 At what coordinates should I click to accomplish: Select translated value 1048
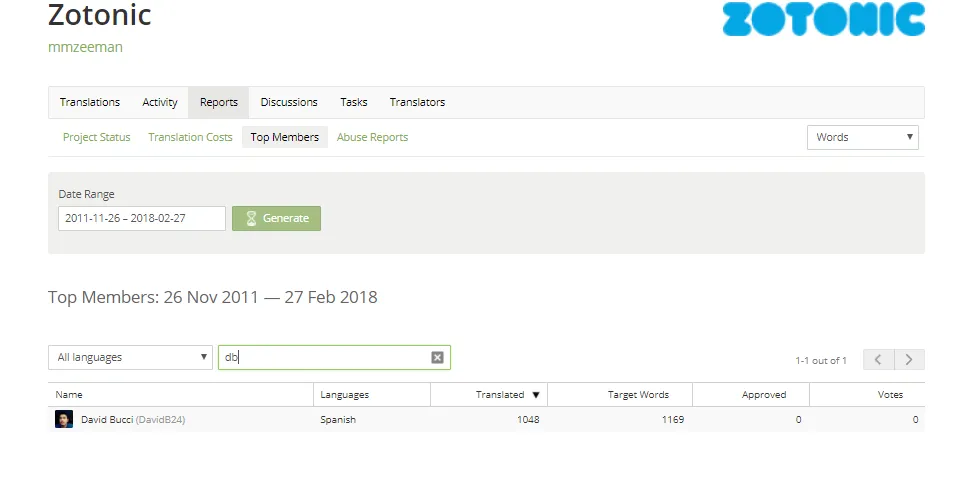click(528, 419)
